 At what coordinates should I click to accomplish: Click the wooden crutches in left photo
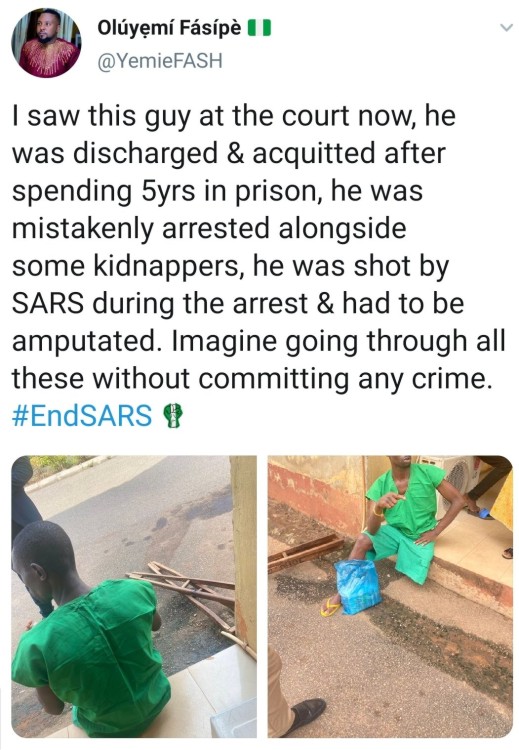[191, 591]
